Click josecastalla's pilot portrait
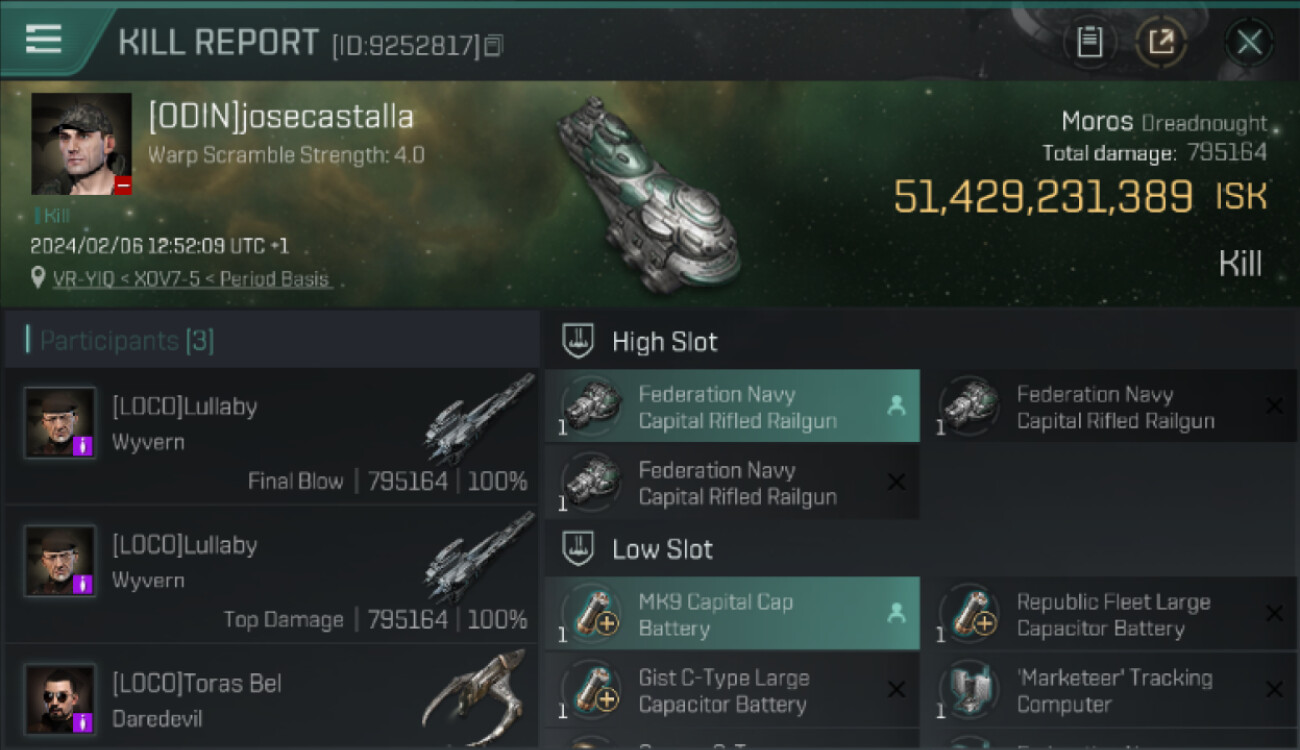Screen dimensions: 1300x750 point(81,144)
